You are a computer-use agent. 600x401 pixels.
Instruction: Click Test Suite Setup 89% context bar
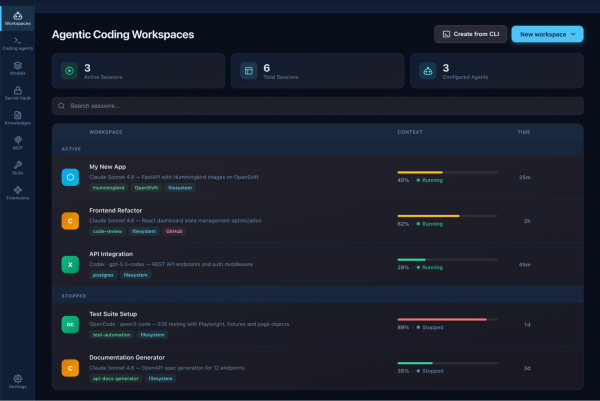click(447, 319)
